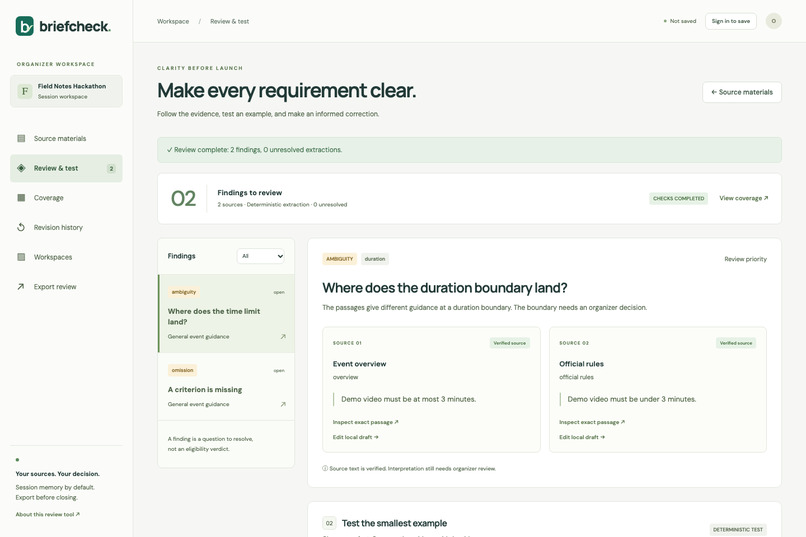Click the Review priority label
This screenshot has width=806, height=537.
745,259
